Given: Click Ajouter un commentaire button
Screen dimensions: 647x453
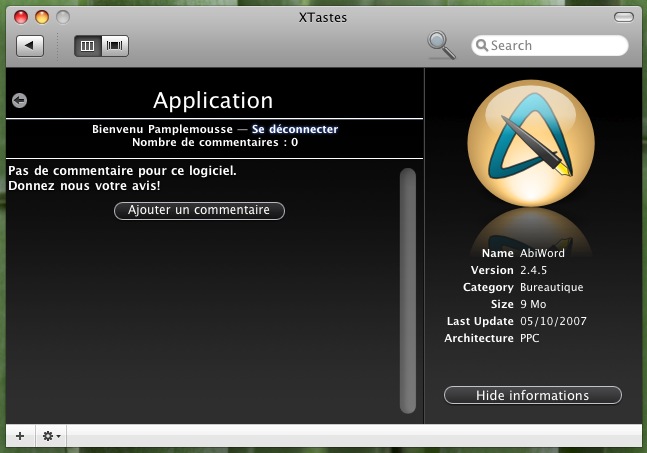Looking at the screenshot, I should coord(199,210).
